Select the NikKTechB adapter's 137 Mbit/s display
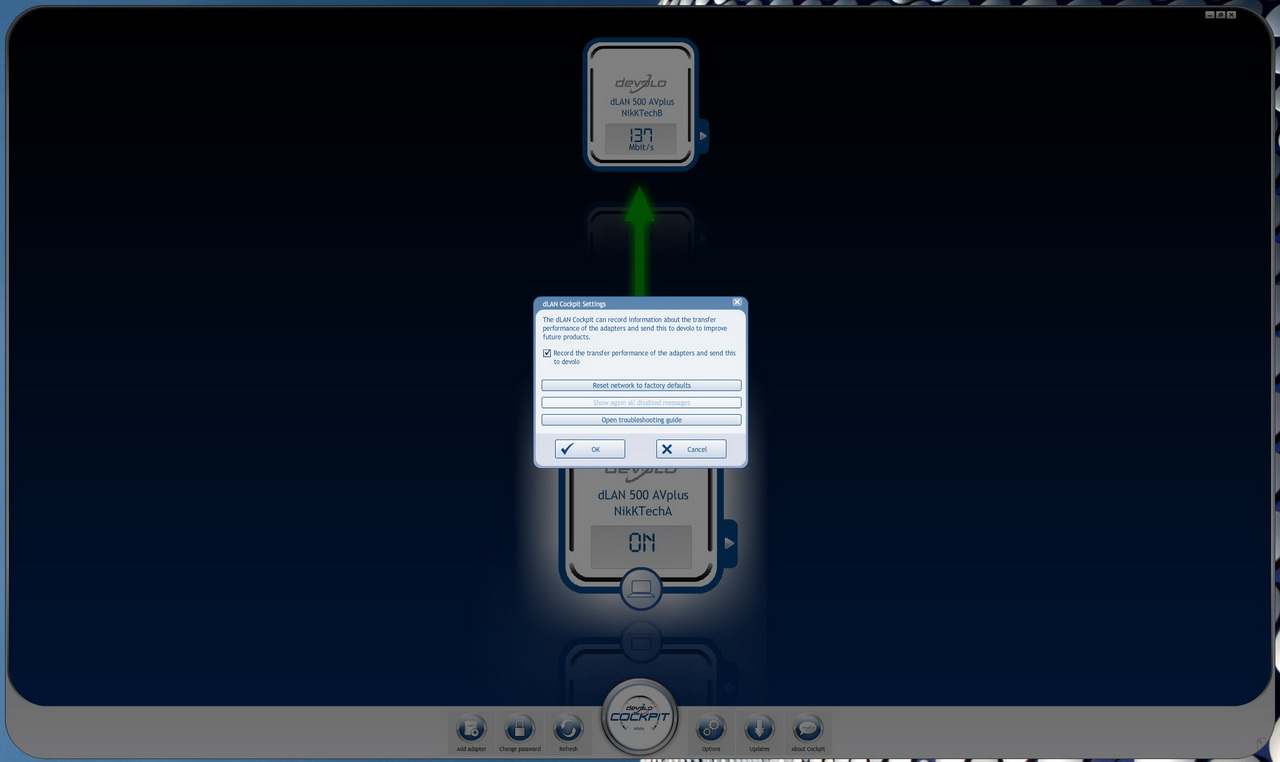The image size is (1280, 762). pos(640,139)
